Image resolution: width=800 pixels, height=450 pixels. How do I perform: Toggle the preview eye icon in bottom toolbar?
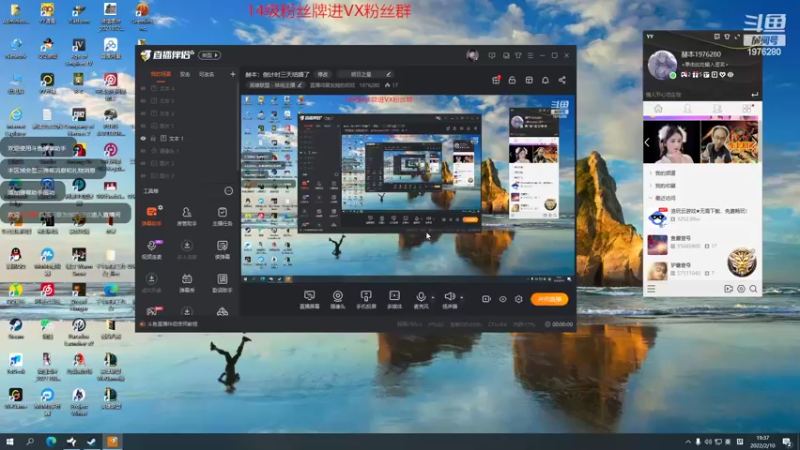(503, 299)
